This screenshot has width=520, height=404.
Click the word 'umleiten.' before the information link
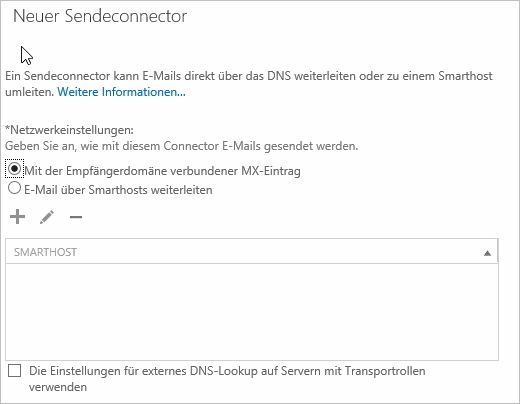30,92
